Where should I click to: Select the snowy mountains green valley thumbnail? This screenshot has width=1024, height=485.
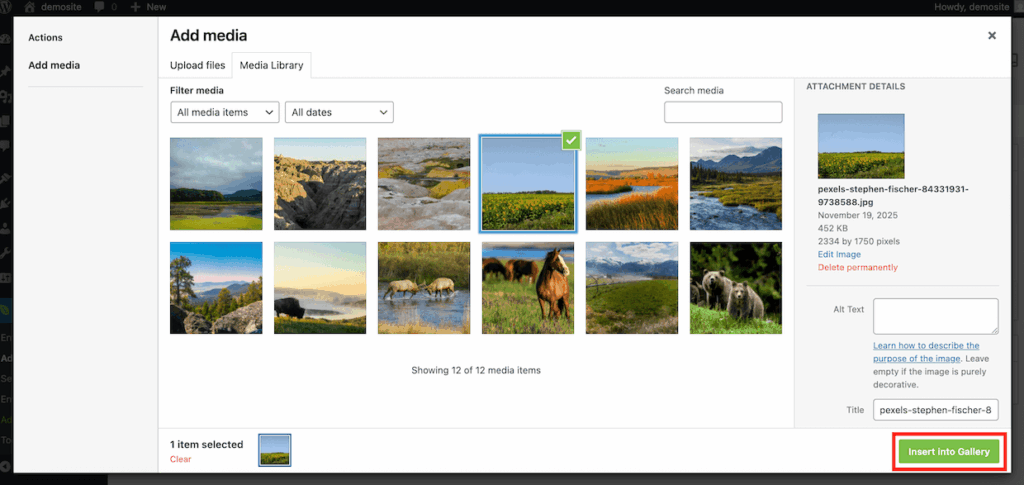click(632, 288)
